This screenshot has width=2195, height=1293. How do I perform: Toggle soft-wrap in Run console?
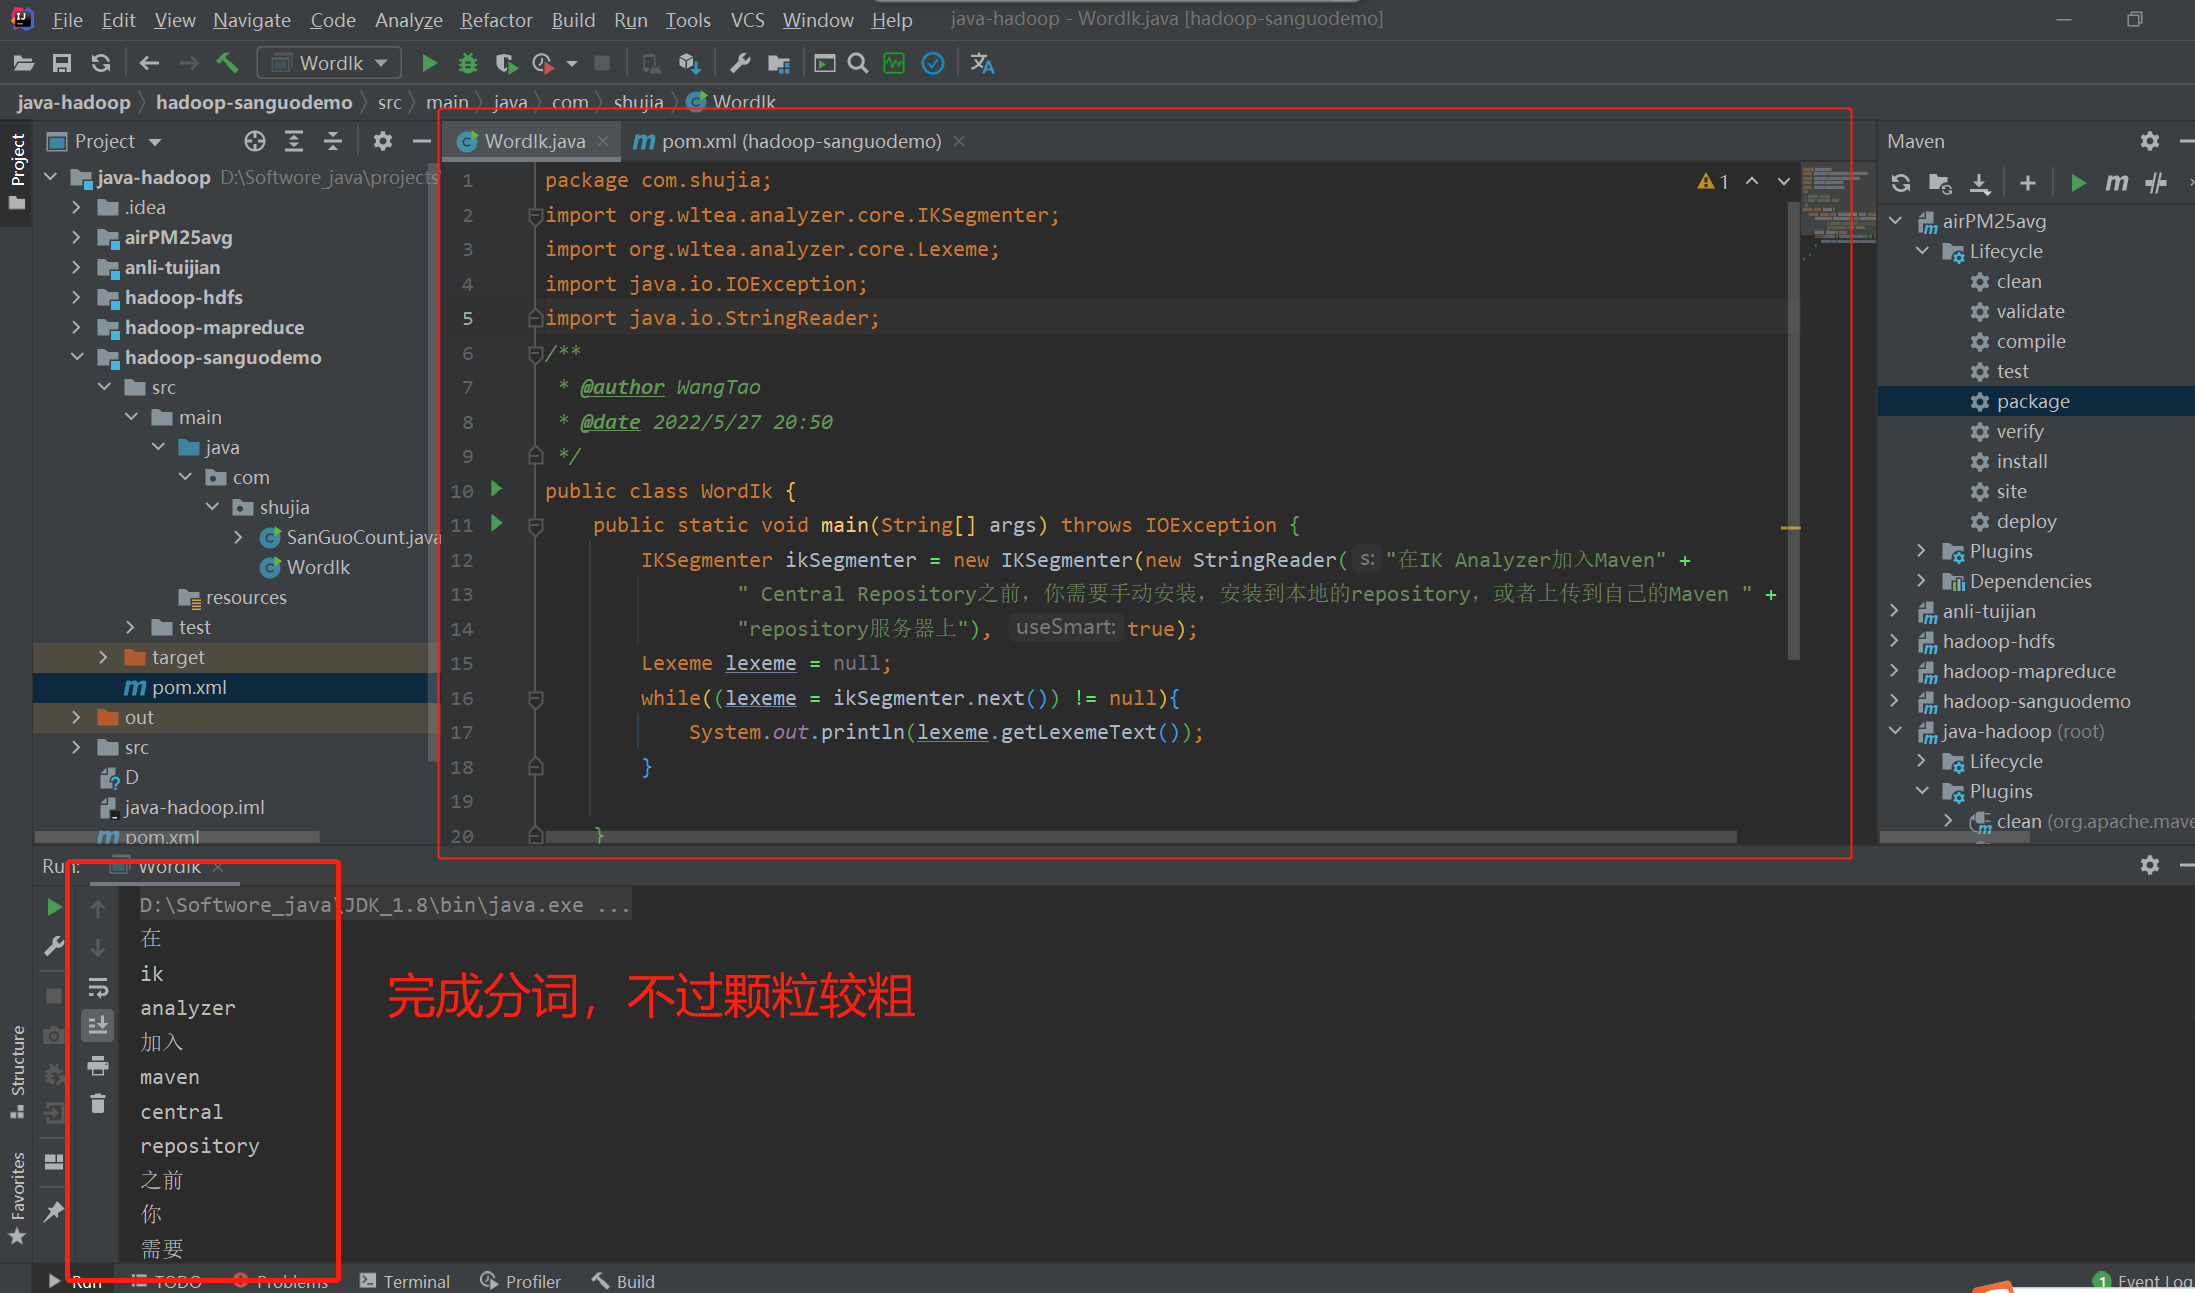(98, 988)
